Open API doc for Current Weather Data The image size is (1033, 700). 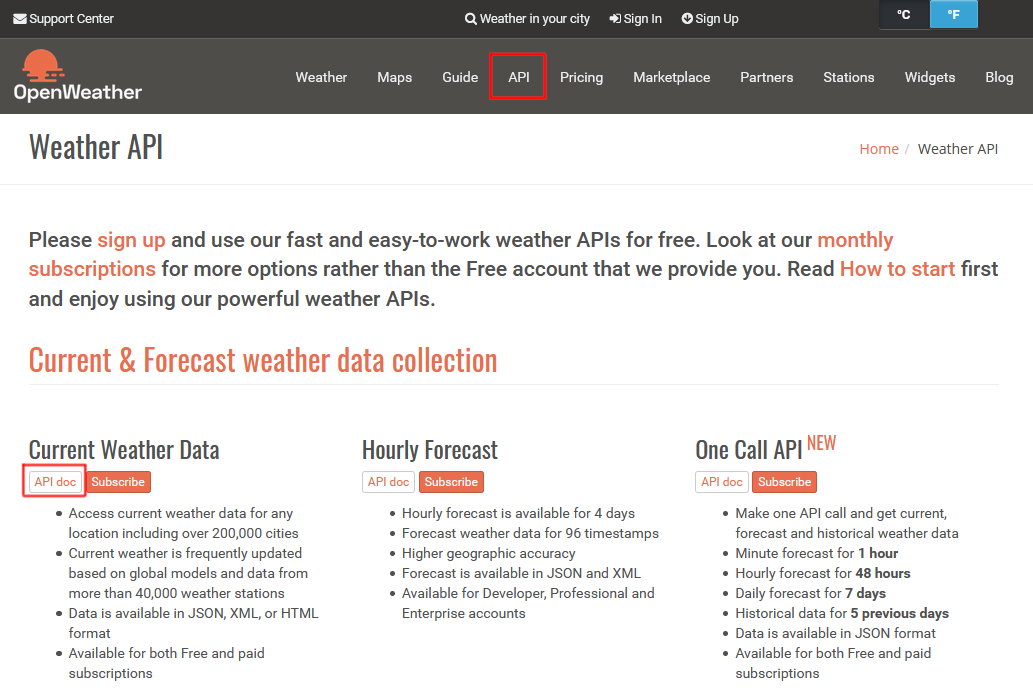(55, 482)
